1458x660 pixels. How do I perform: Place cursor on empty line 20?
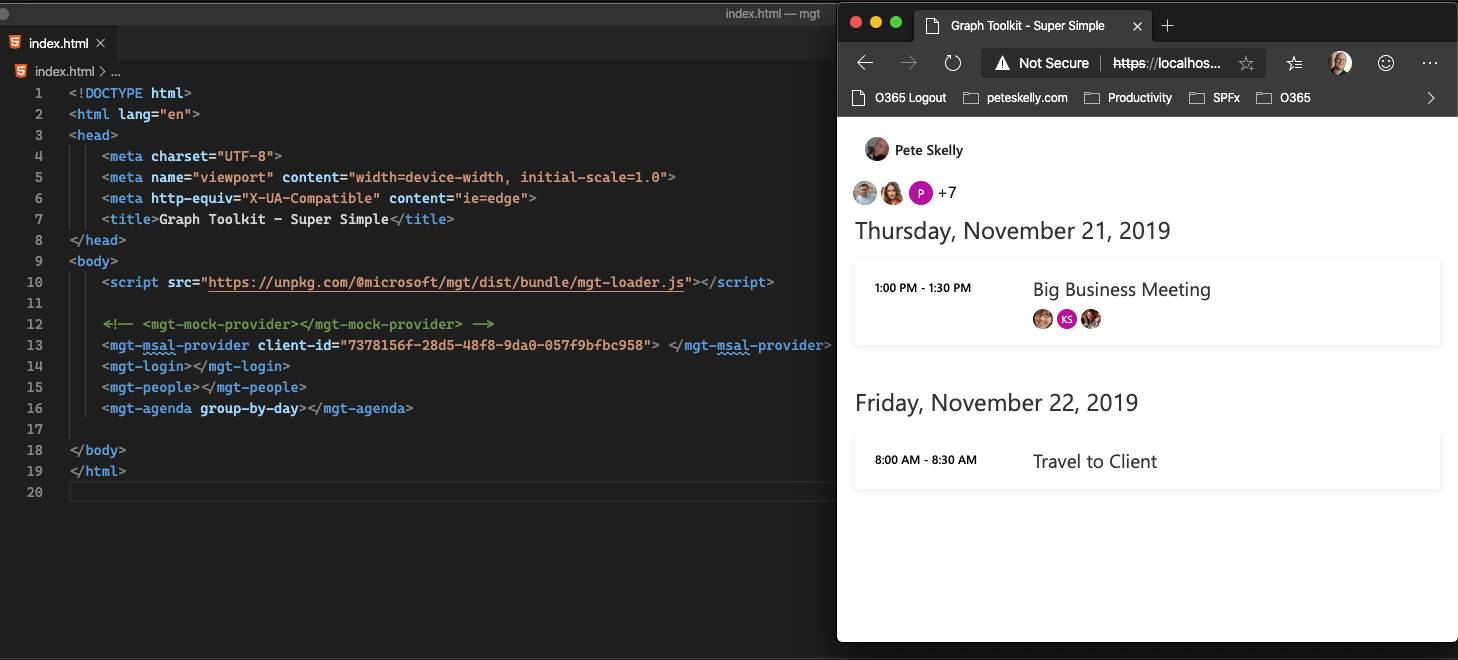[x=450, y=492]
